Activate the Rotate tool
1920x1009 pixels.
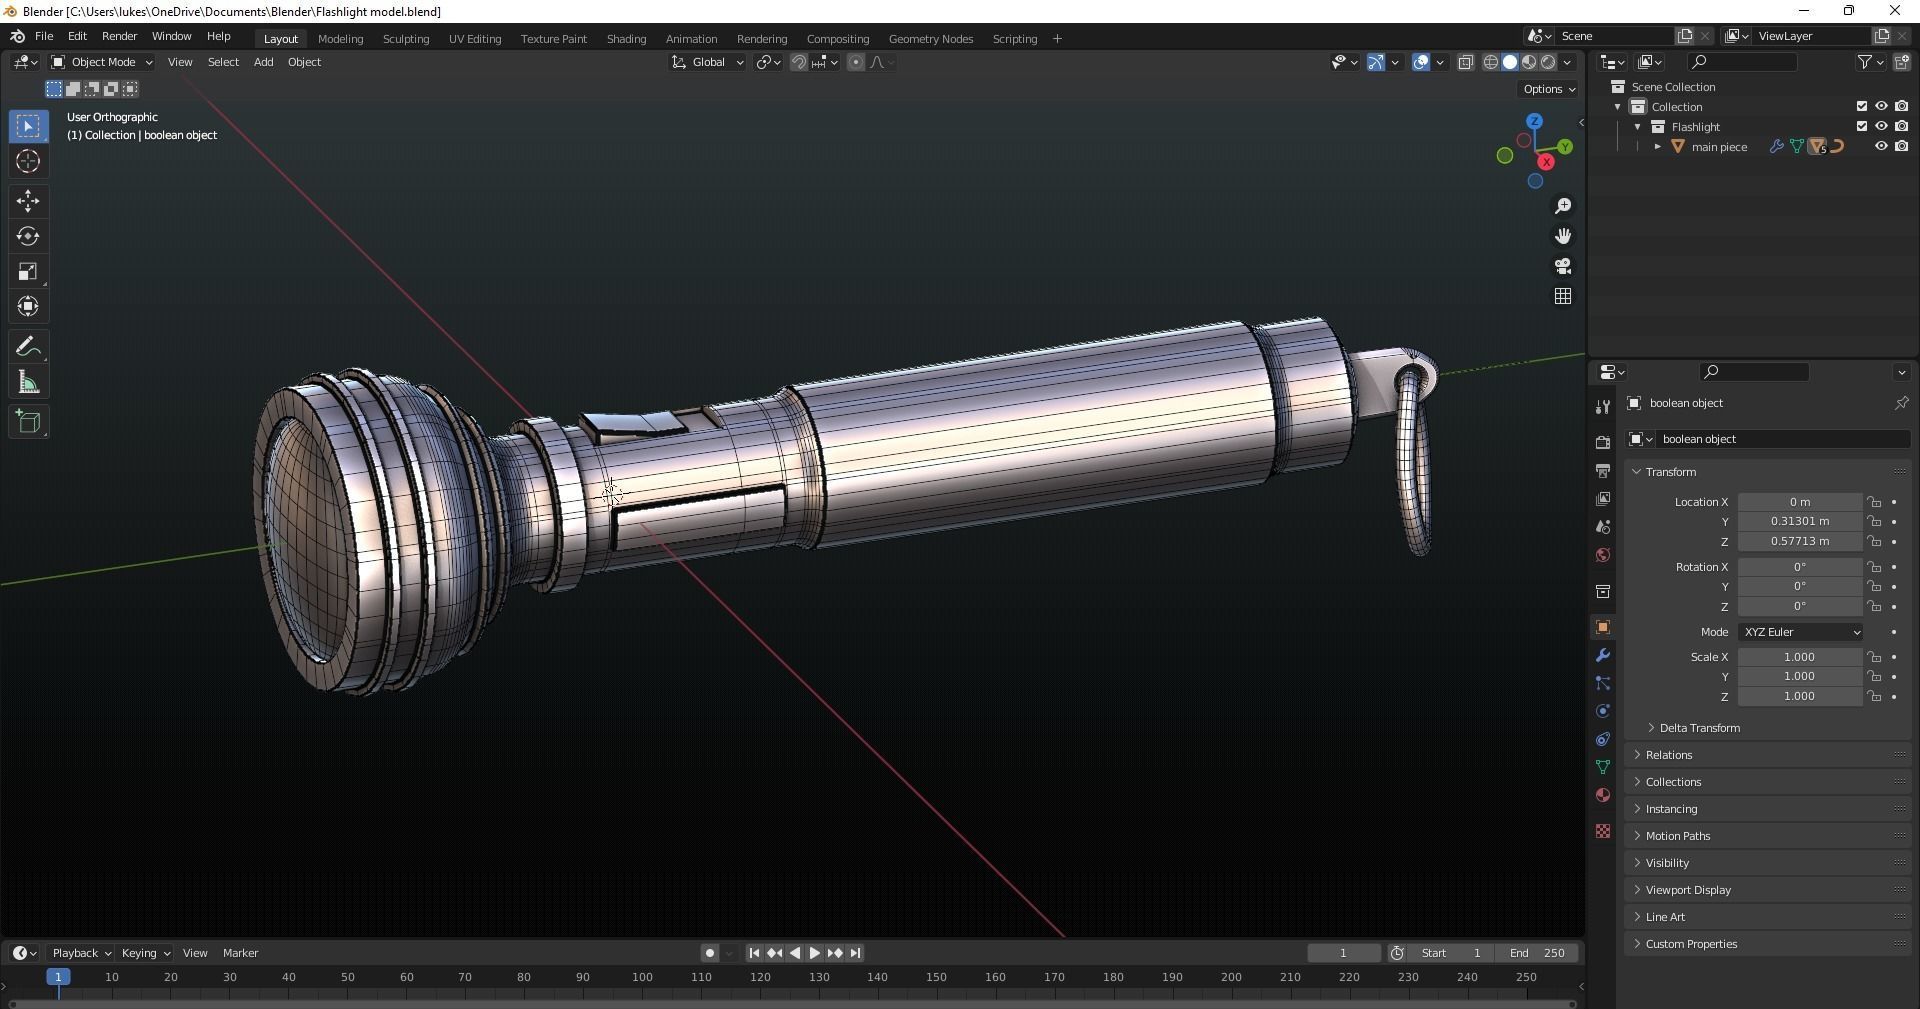[28, 236]
